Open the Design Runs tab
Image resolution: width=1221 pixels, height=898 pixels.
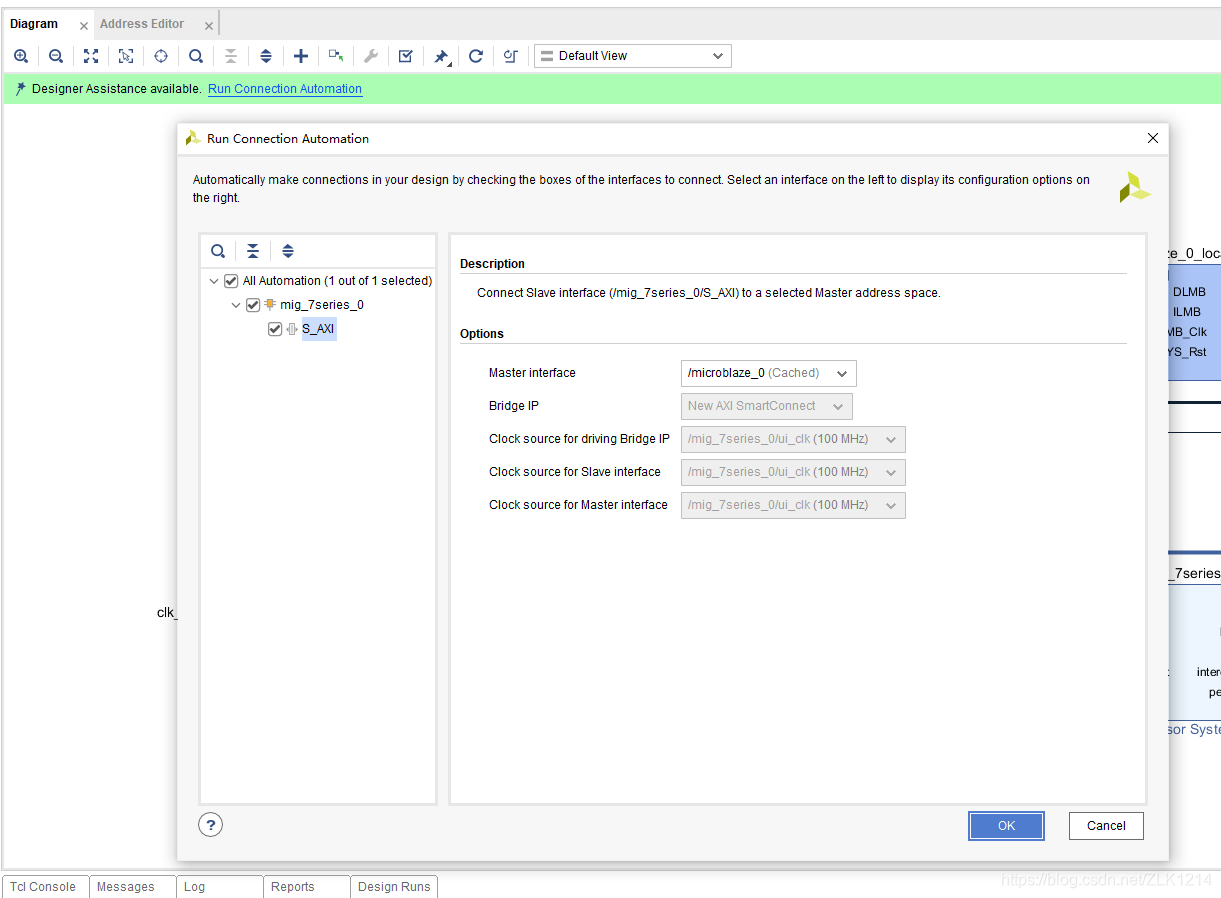[394, 887]
